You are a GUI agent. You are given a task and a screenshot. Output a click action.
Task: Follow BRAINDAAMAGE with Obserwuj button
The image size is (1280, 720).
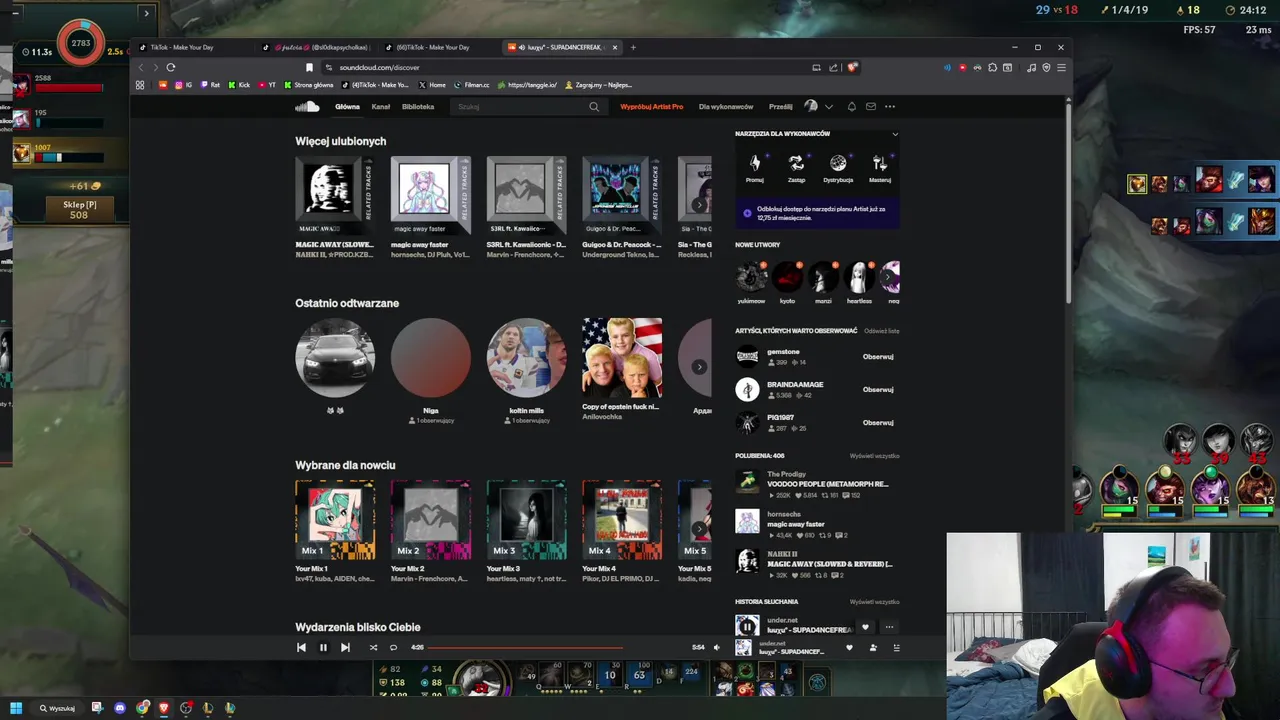pyautogui.click(x=878, y=389)
